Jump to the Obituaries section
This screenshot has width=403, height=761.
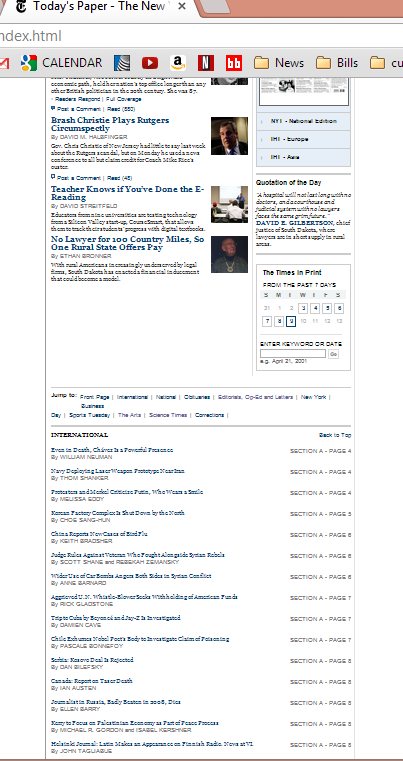pos(197,397)
